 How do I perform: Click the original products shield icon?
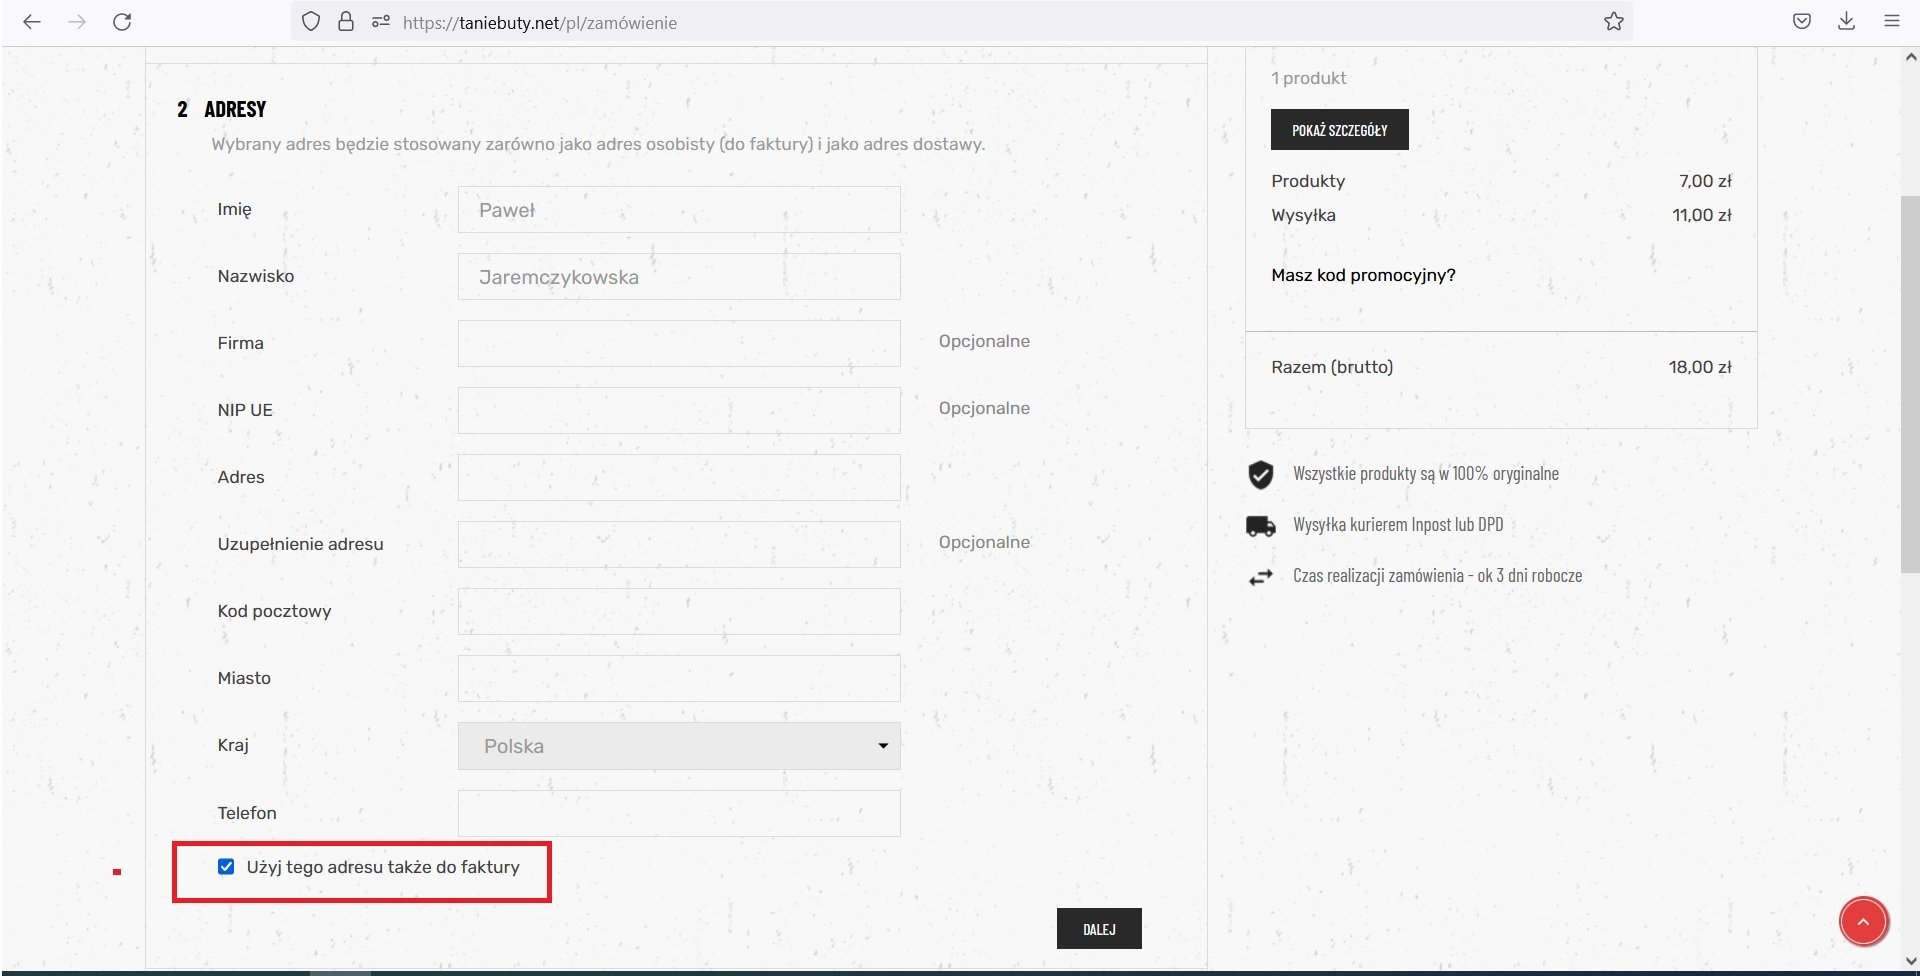[x=1261, y=474]
